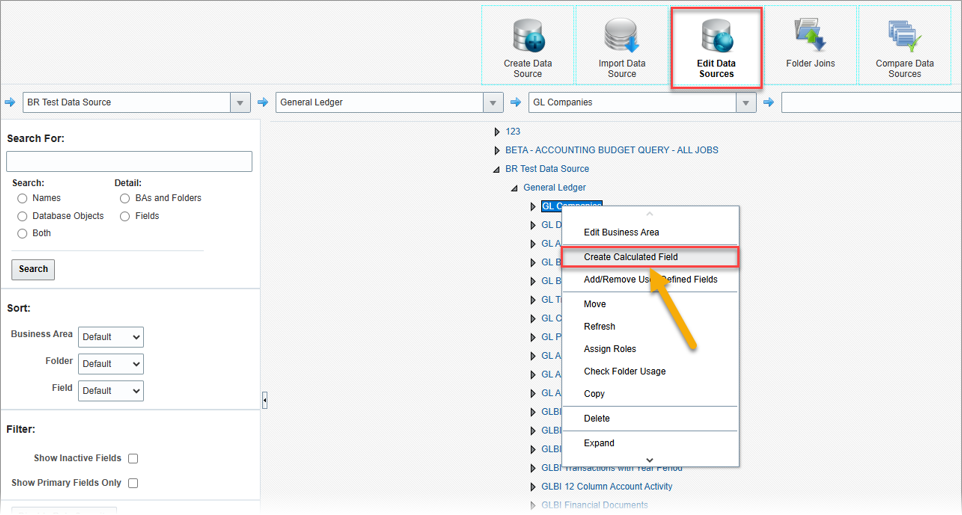This screenshot has width=962, height=515.
Task: Click the Search For text field
Action: 129,161
